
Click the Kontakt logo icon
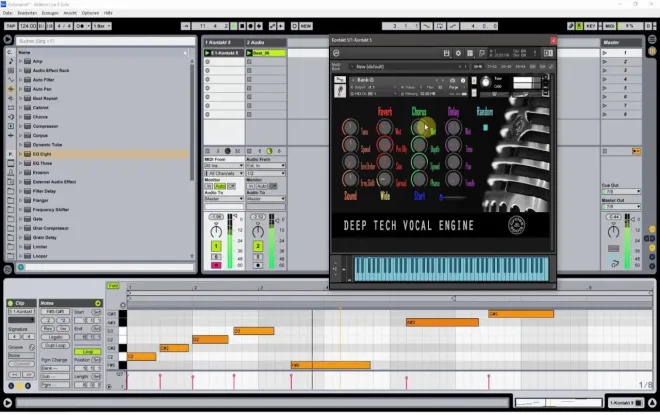pos(336,53)
